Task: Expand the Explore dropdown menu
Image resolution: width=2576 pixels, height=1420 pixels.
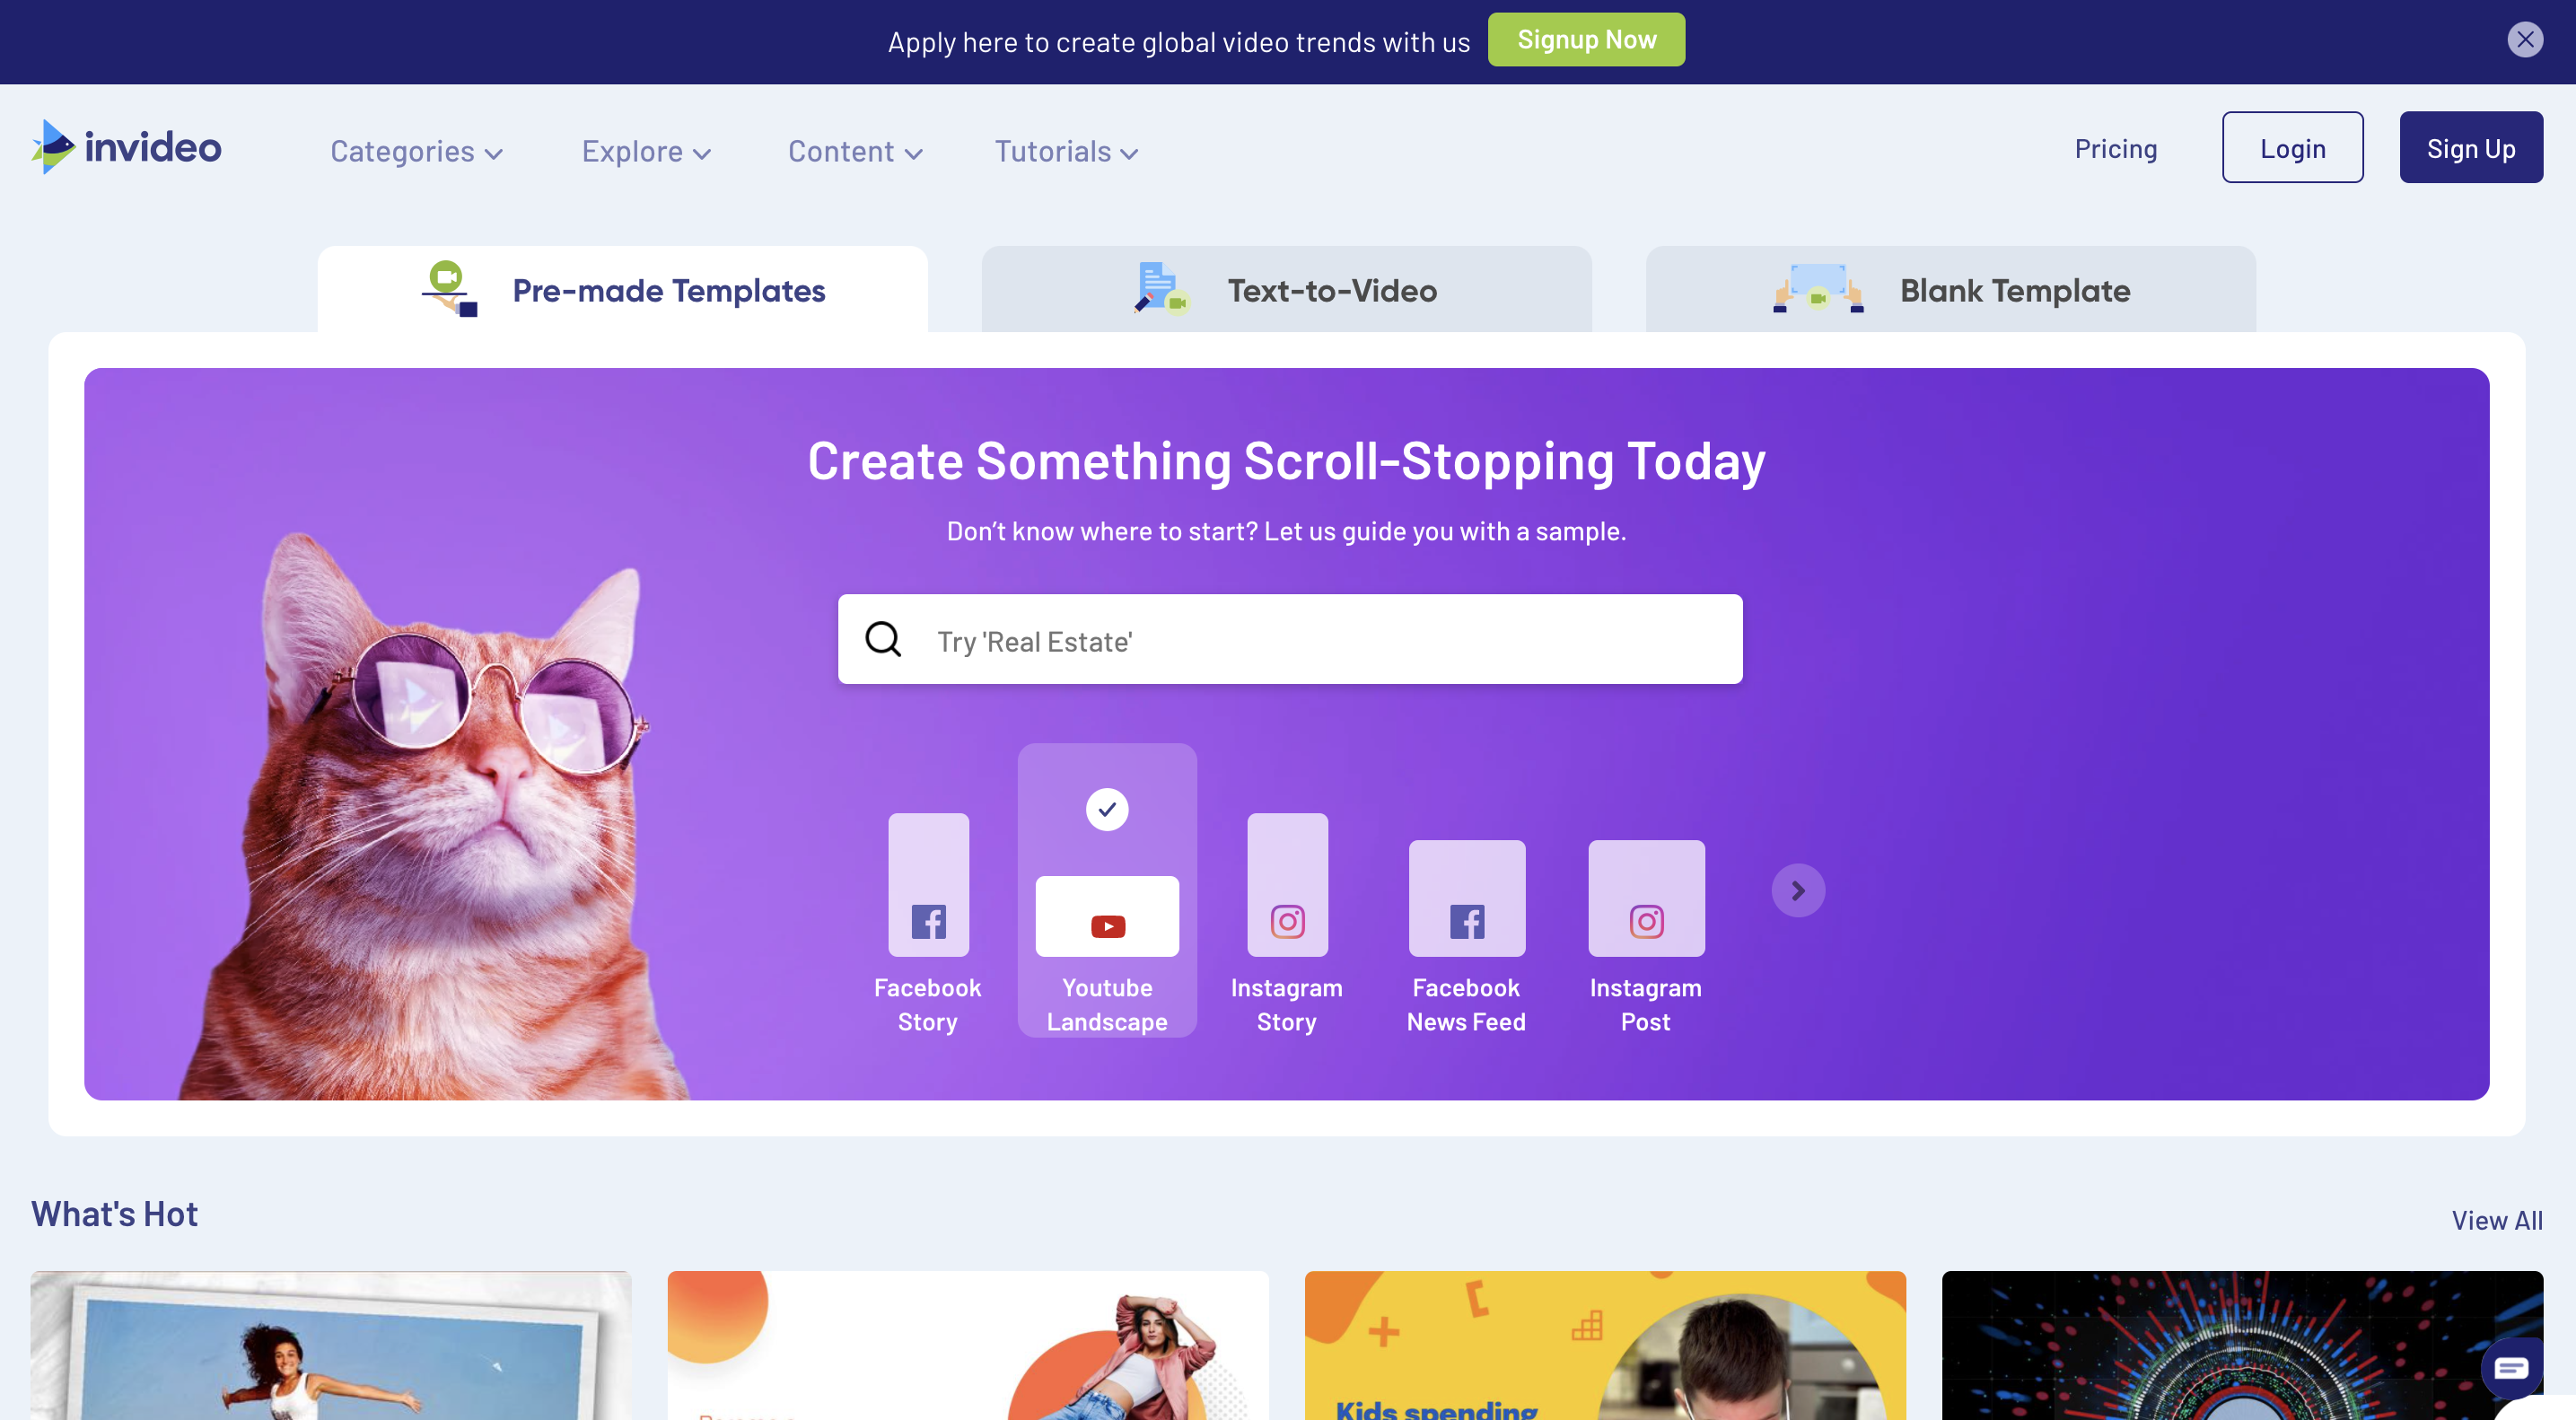Action: point(646,151)
